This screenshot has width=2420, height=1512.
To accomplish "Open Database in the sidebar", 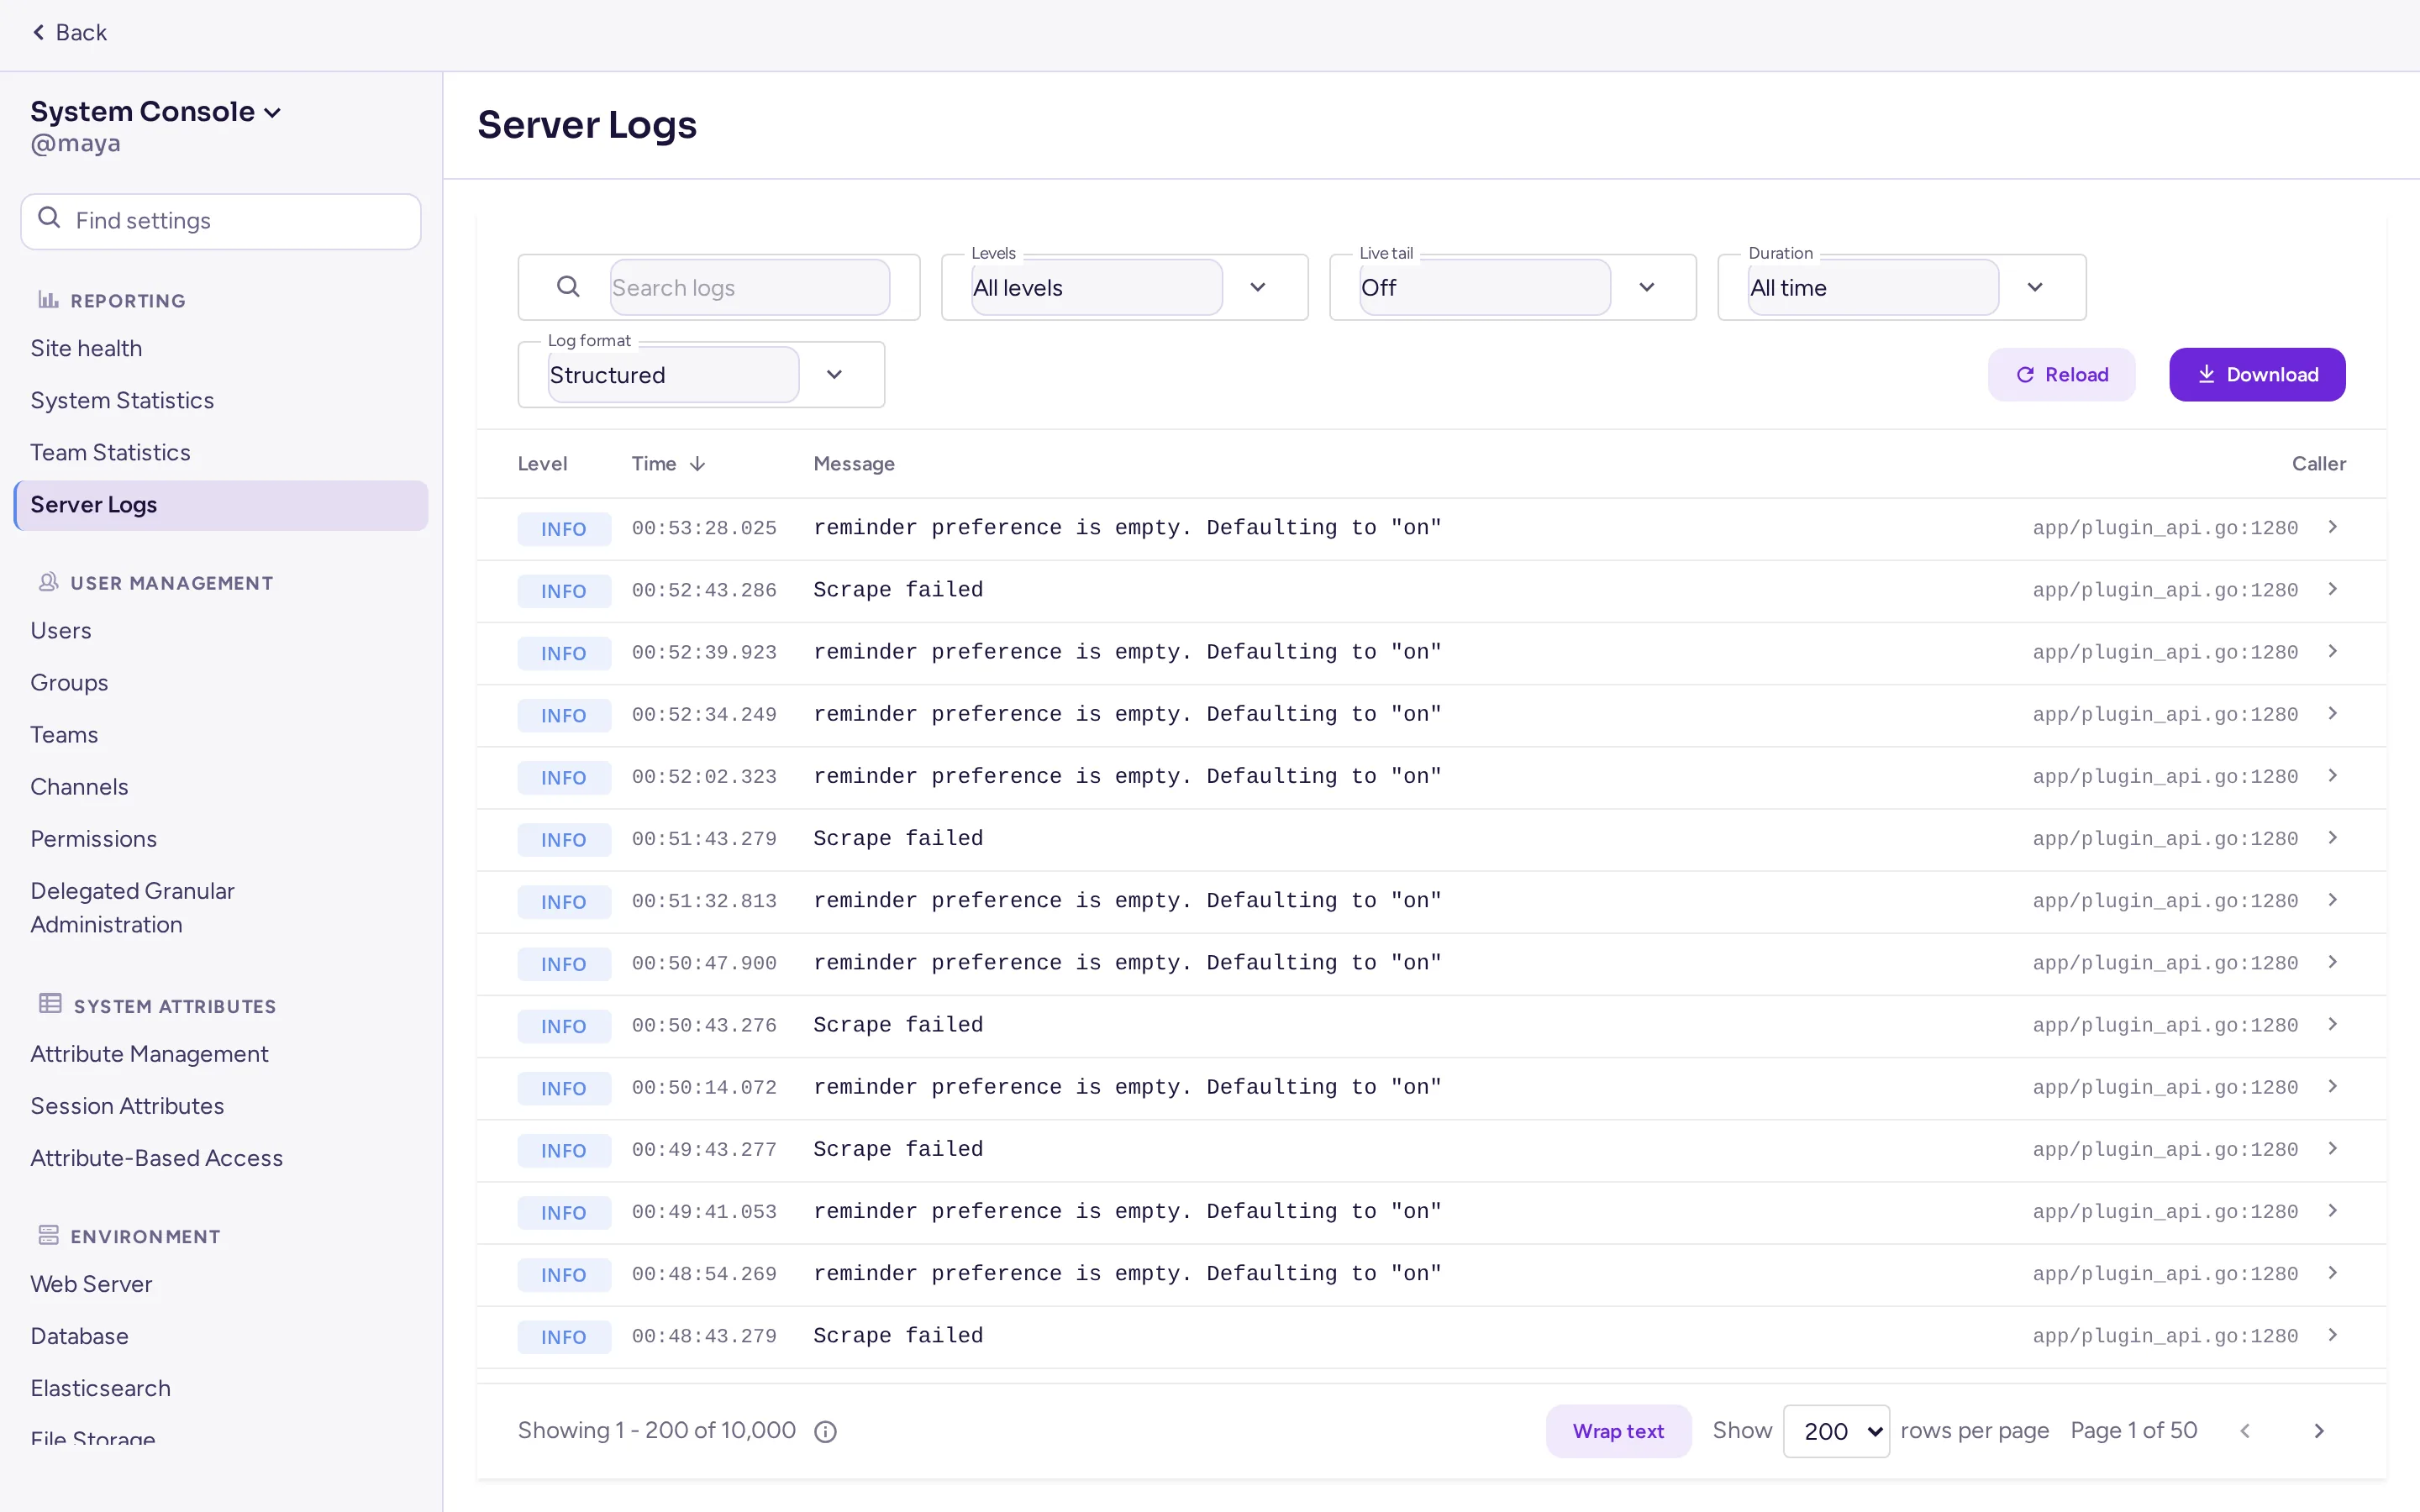I will (x=79, y=1335).
